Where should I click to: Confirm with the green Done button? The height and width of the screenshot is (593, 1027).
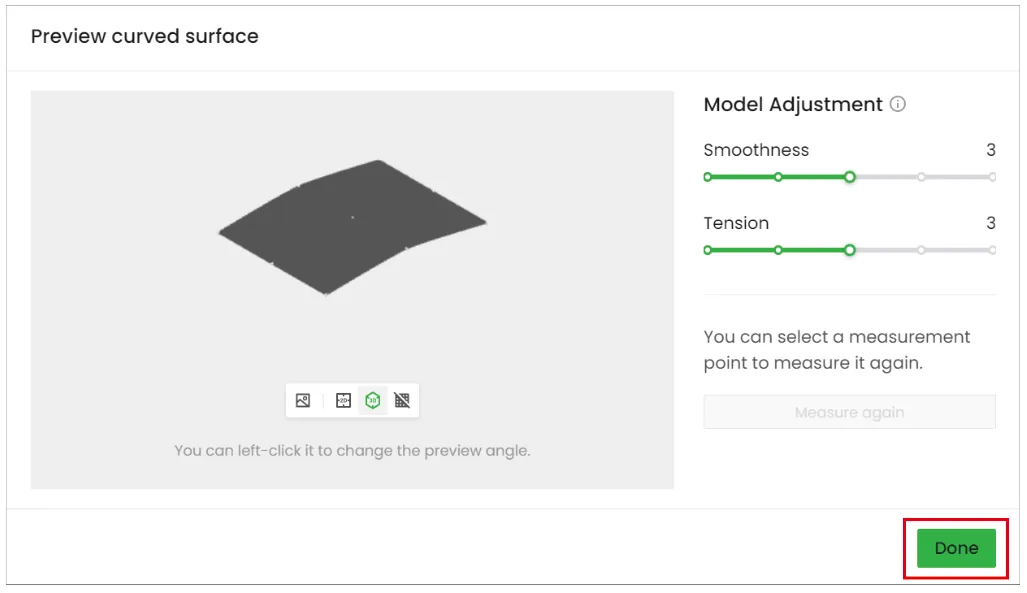tap(956, 548)
